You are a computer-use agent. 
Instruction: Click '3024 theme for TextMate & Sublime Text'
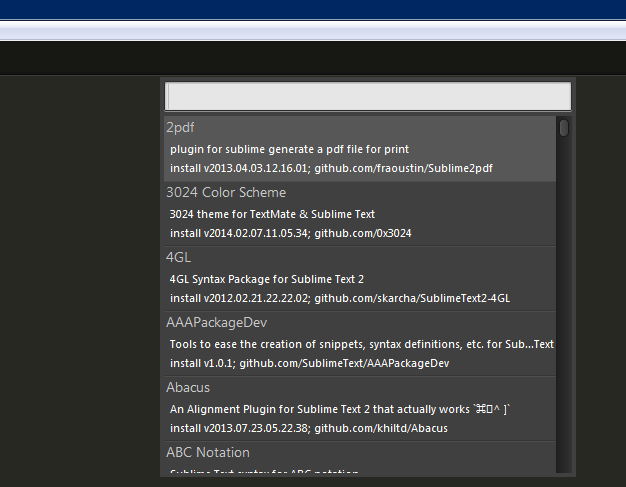(272, 214)
